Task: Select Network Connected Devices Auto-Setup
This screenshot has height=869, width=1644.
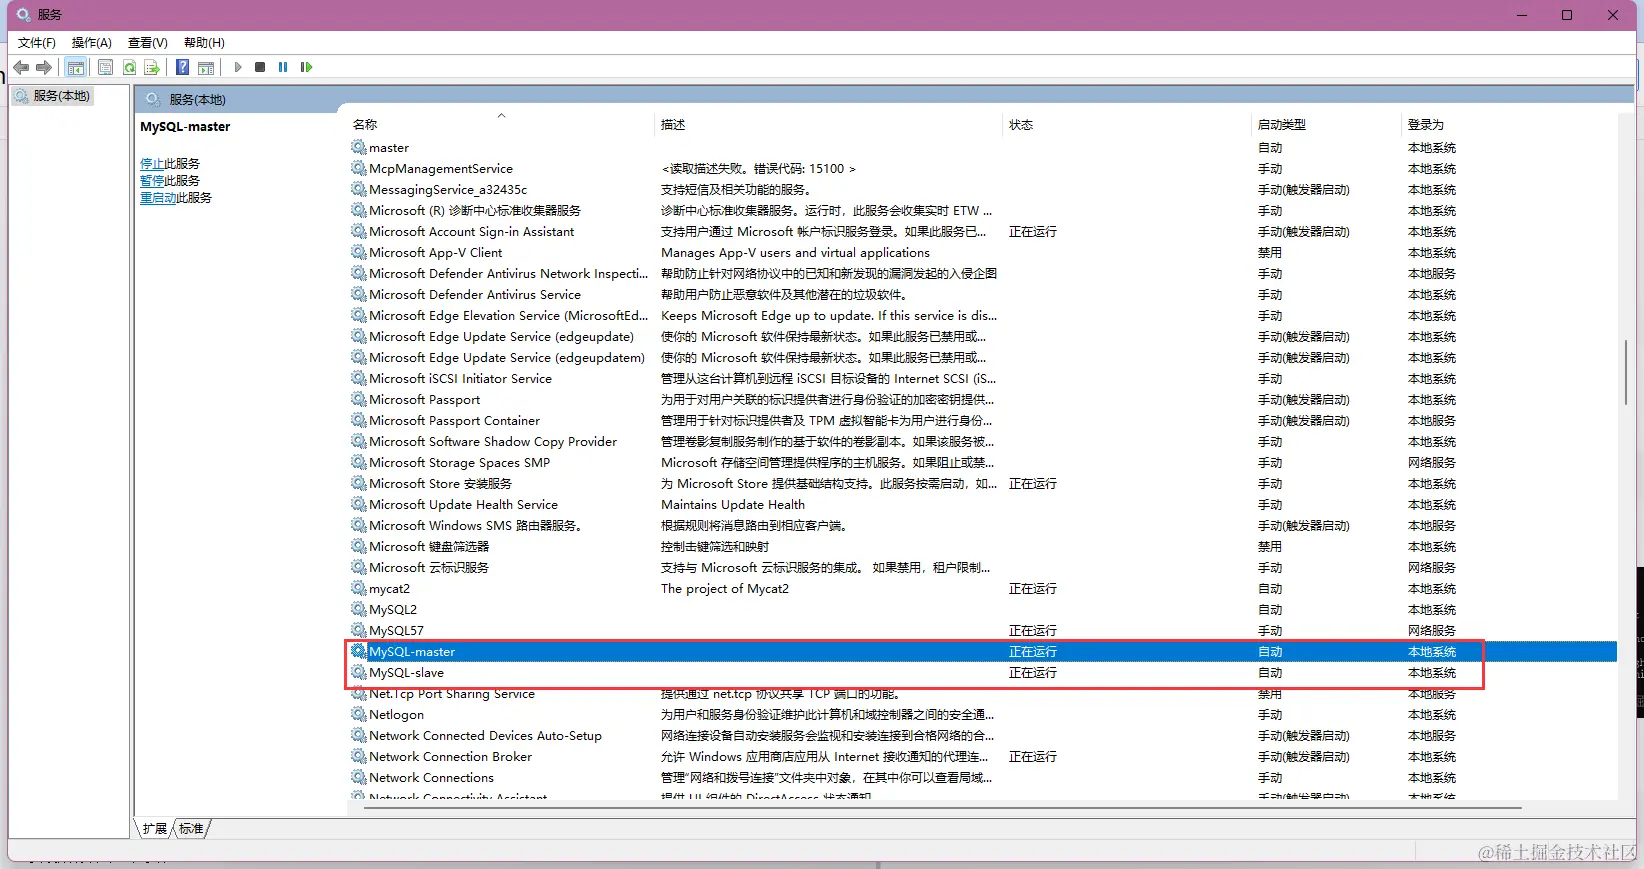Action: coord(485,735)
